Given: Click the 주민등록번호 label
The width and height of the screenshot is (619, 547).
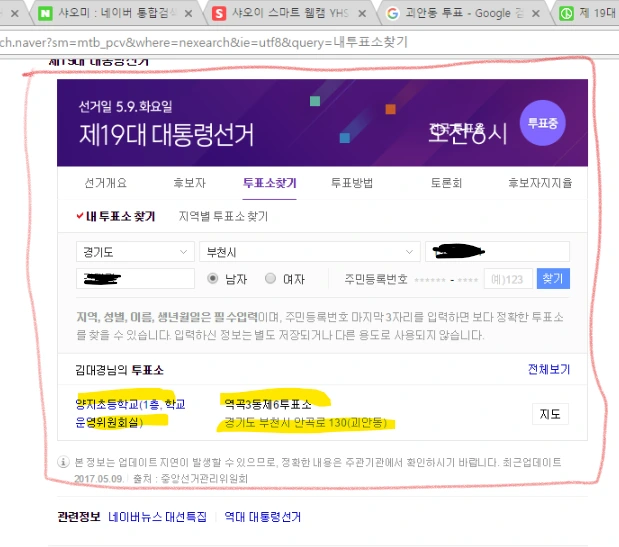Looking at the screenshot, I should (376, 279).
